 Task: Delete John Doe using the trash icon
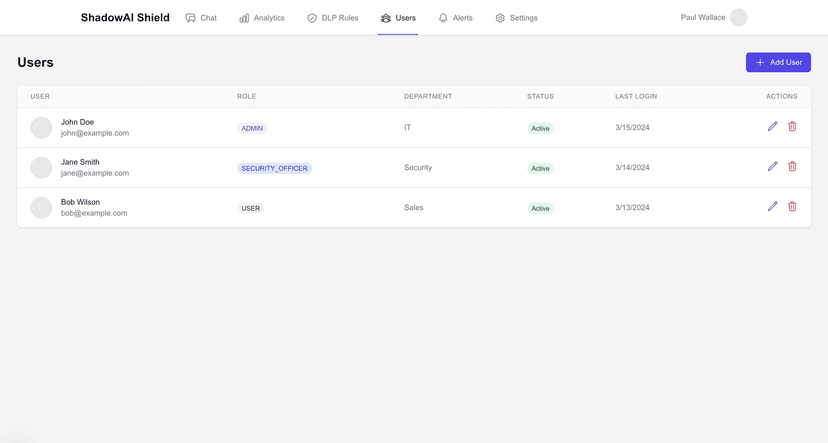[x=792, y=126]
